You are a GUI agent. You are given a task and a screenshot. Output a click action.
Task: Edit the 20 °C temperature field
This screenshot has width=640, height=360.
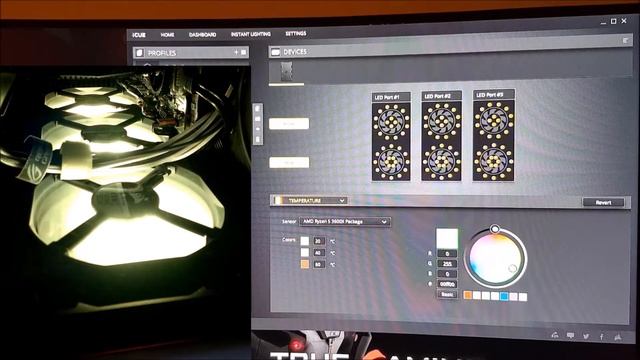point(319,241)
